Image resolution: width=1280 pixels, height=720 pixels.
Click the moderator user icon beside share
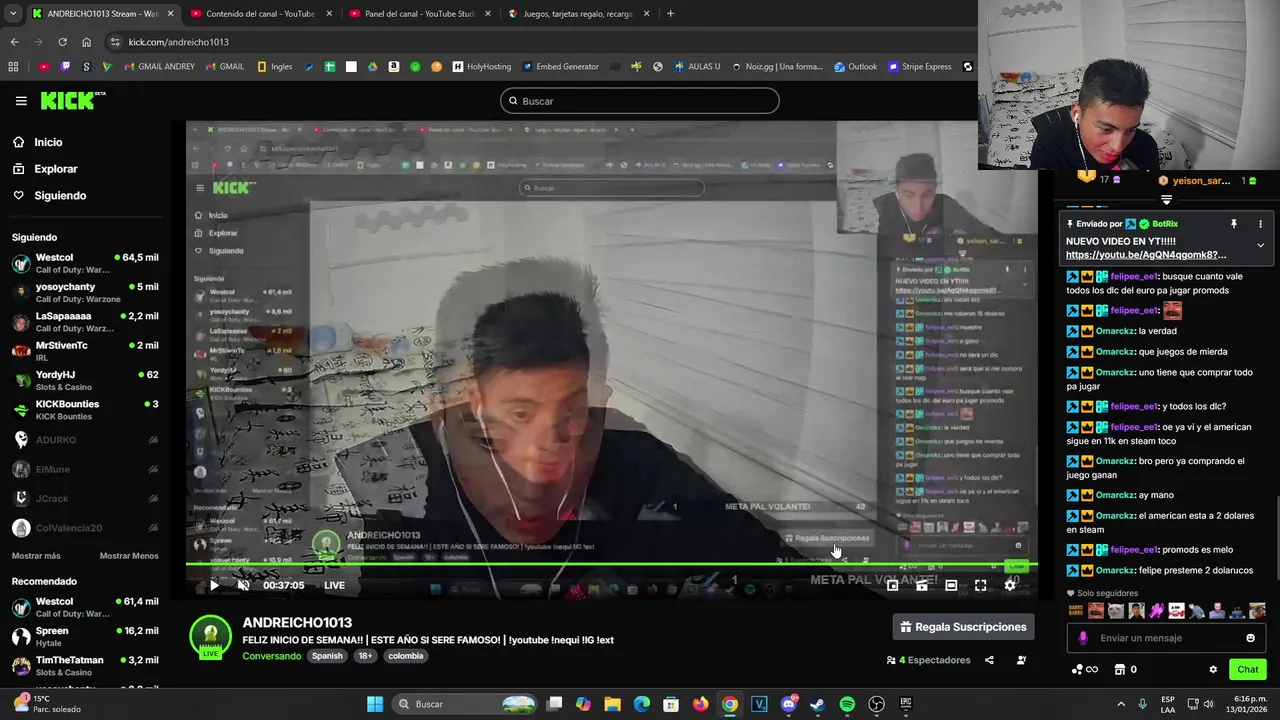(1021, 660)
